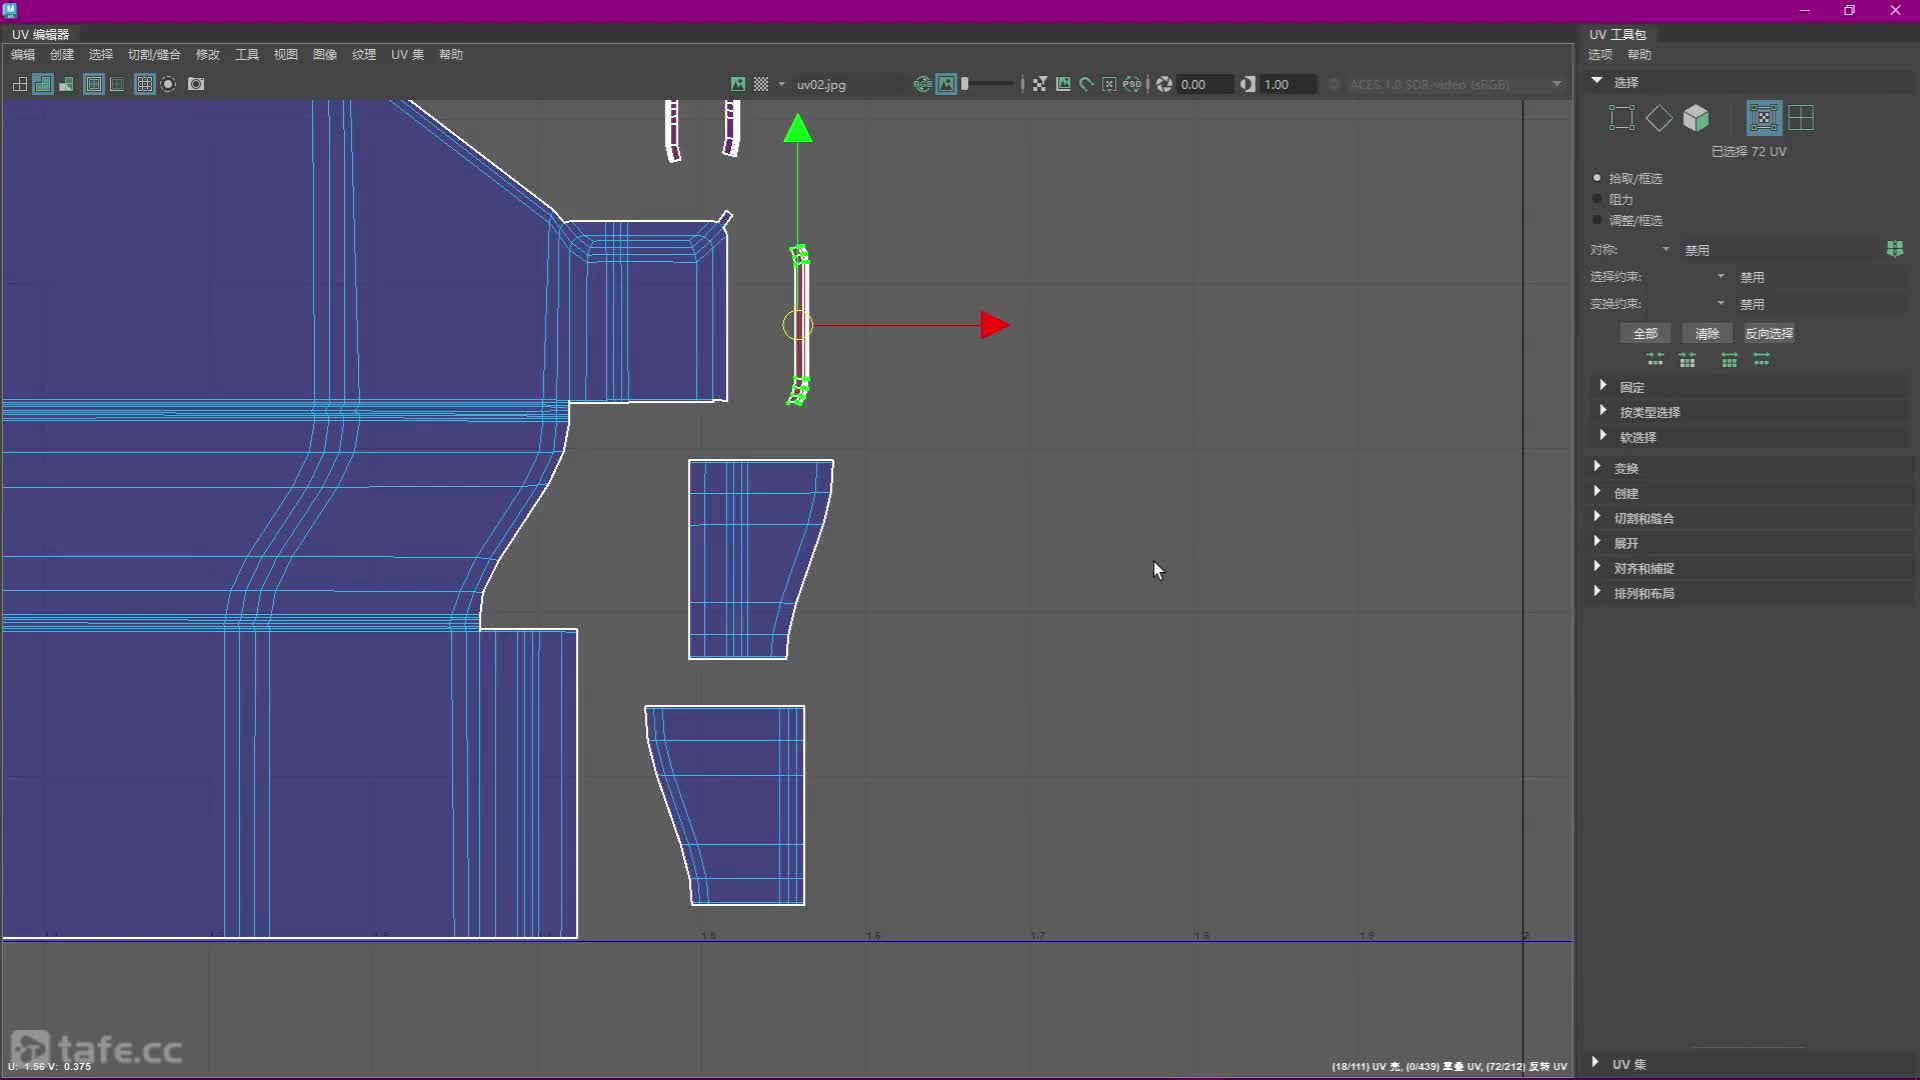Image resolution: width=1920 pixels, height=1080 pixels.
Task: Adjust the image dim slider
Action: click(x=988, y=84)
